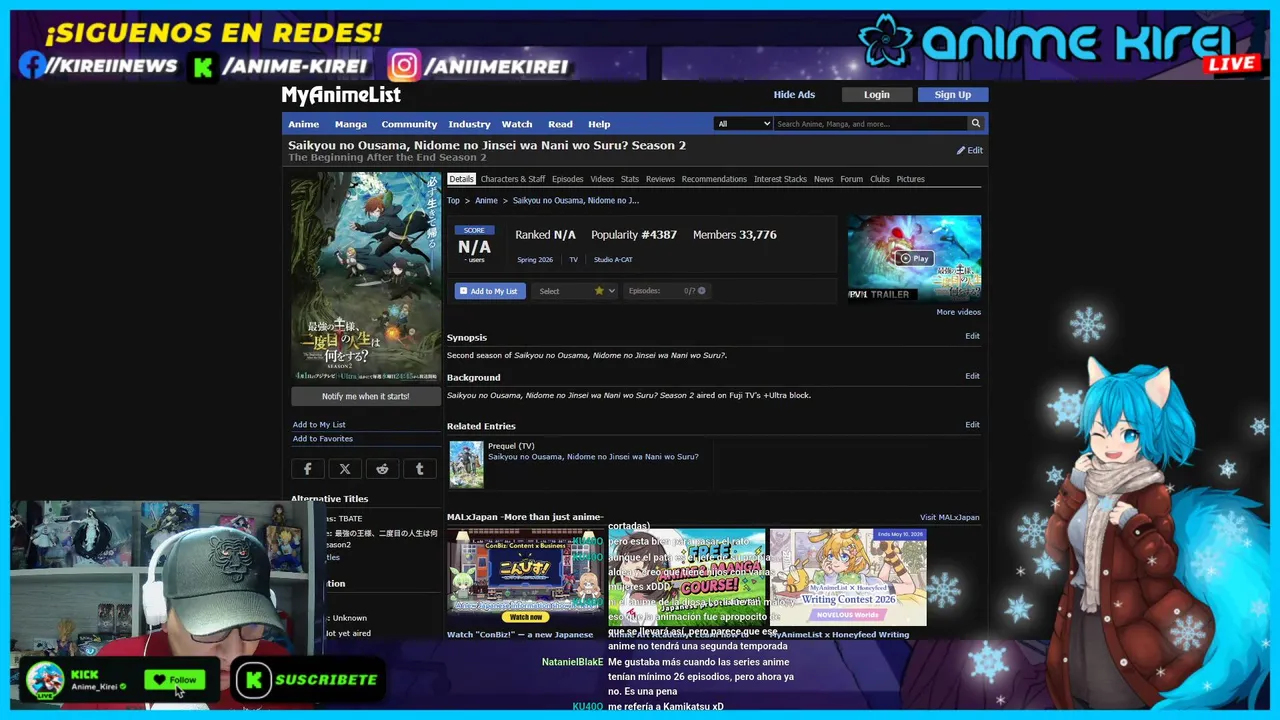Switch to the Episodes tab
This screenshot has width=1280, height=720.
click(x=568, y=179)
